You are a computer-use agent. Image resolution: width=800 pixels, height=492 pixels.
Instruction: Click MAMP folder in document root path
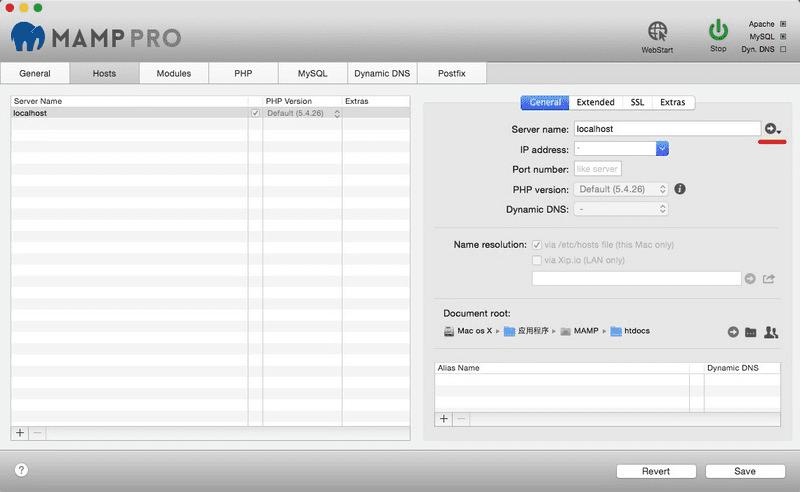pos(580,331)
